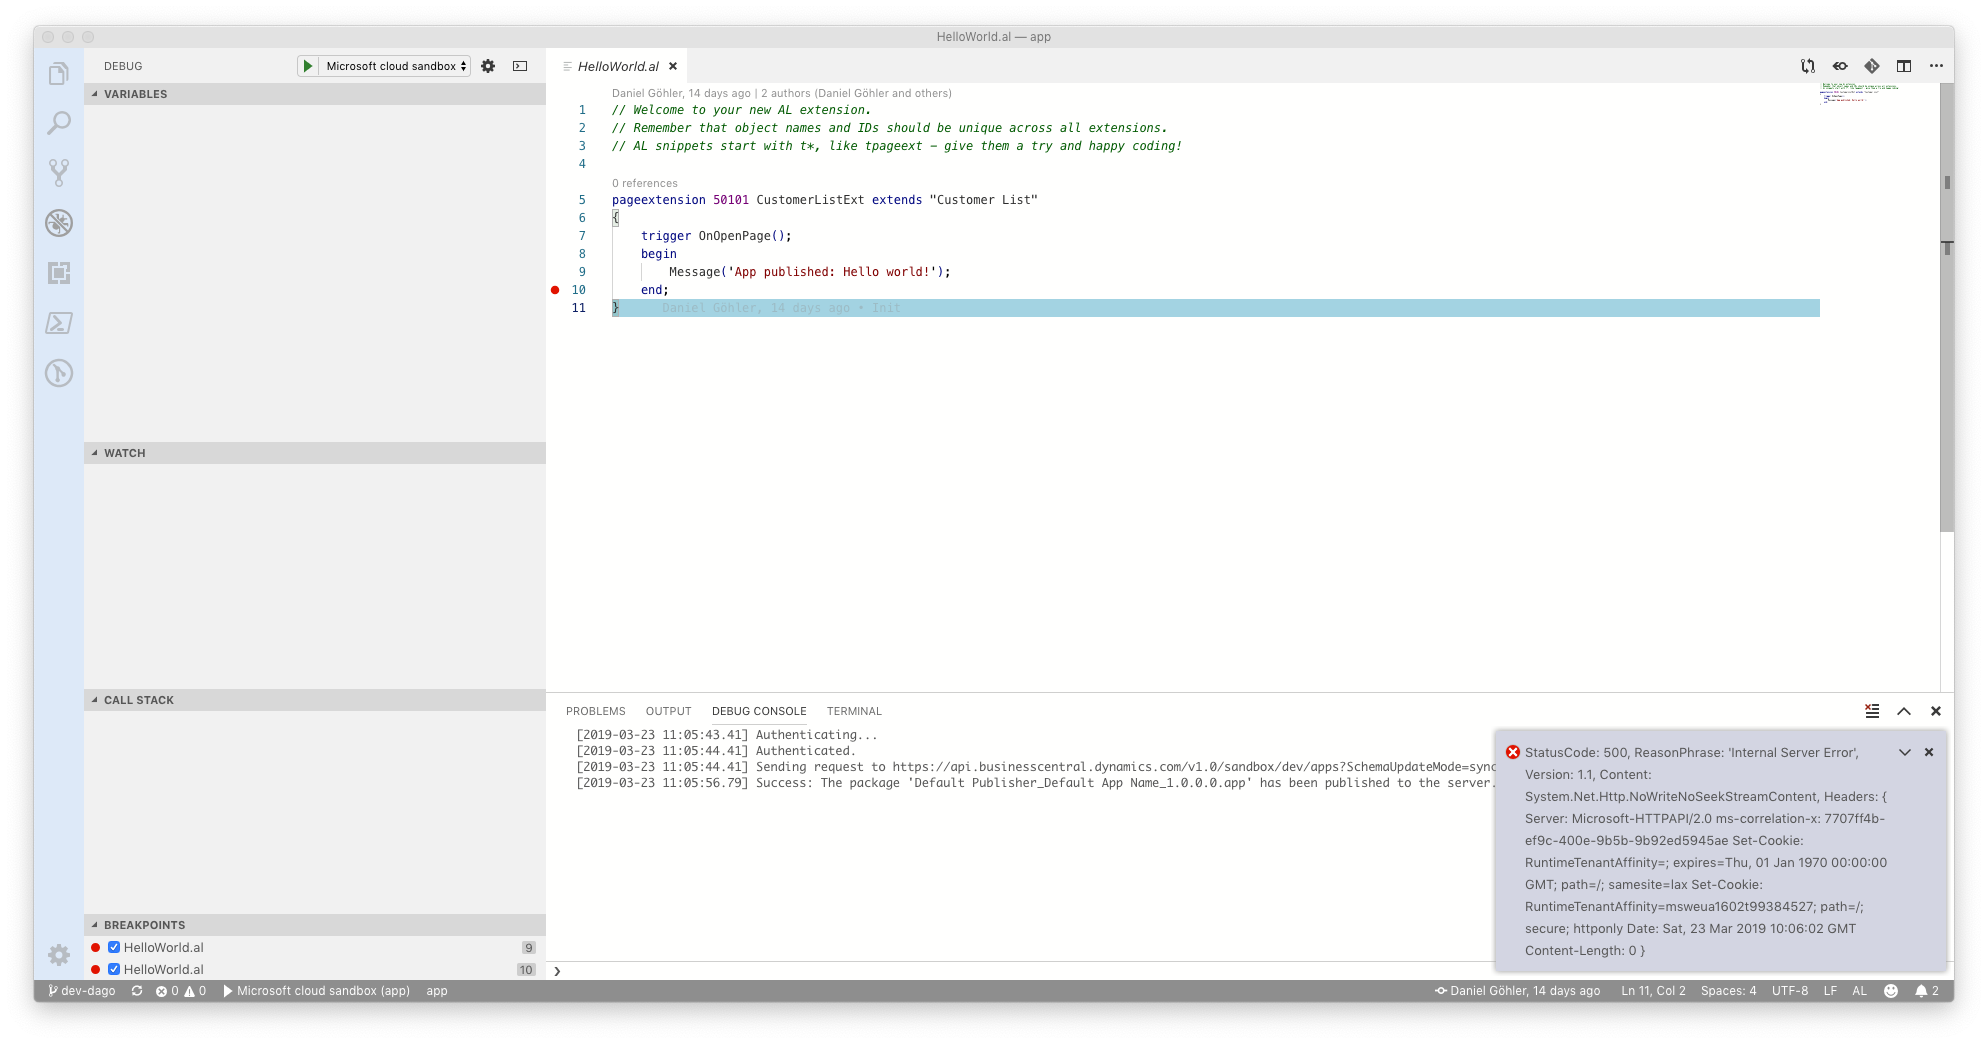Open HelloWorld.al breakpoint entry with badge 10

click(x=315, y=969)
